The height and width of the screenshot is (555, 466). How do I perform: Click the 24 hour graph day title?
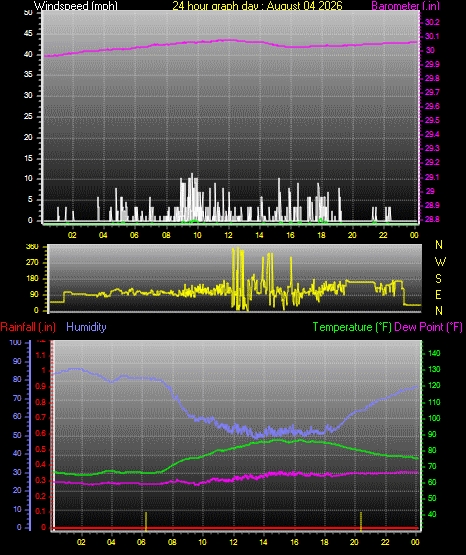257,5
